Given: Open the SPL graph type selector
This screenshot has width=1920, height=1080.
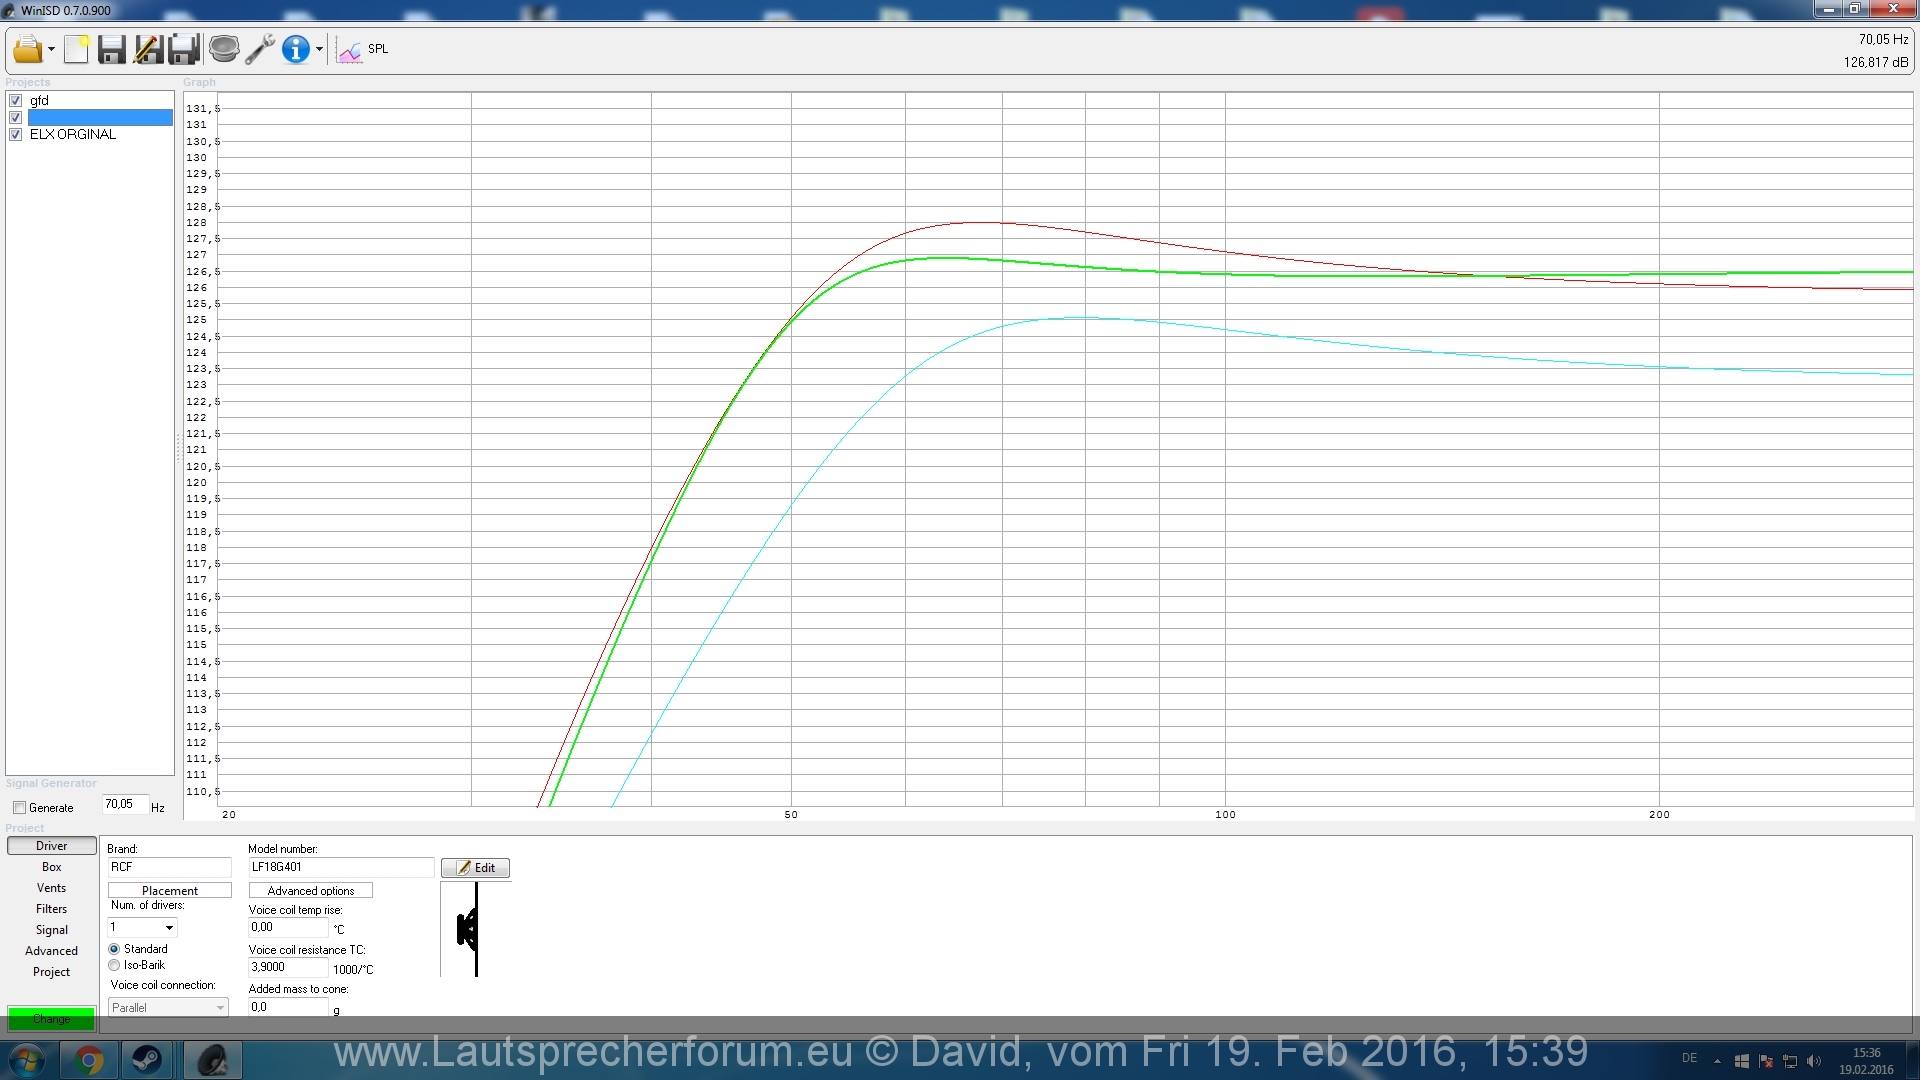Looking at the screenshot, I should click(x=362, y=49).
